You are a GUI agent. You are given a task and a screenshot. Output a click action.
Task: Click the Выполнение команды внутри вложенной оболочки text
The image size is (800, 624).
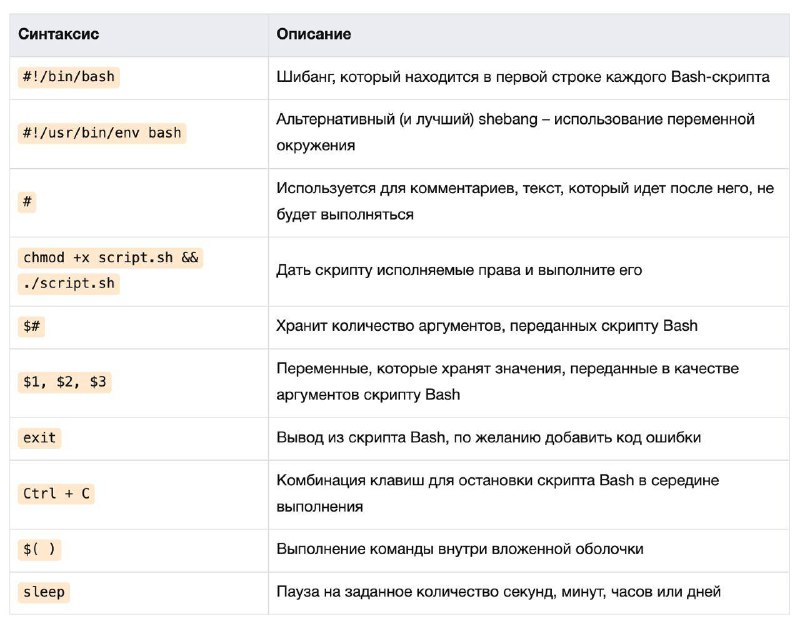click(460, 550)
